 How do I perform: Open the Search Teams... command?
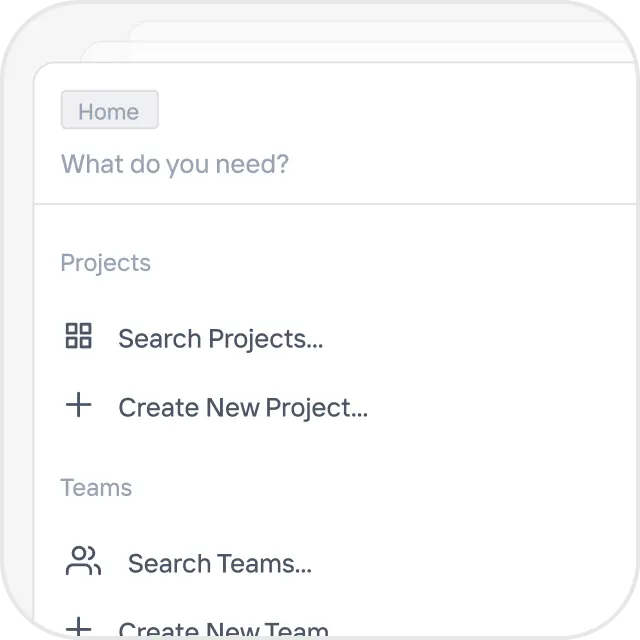[x=219, y=564]
